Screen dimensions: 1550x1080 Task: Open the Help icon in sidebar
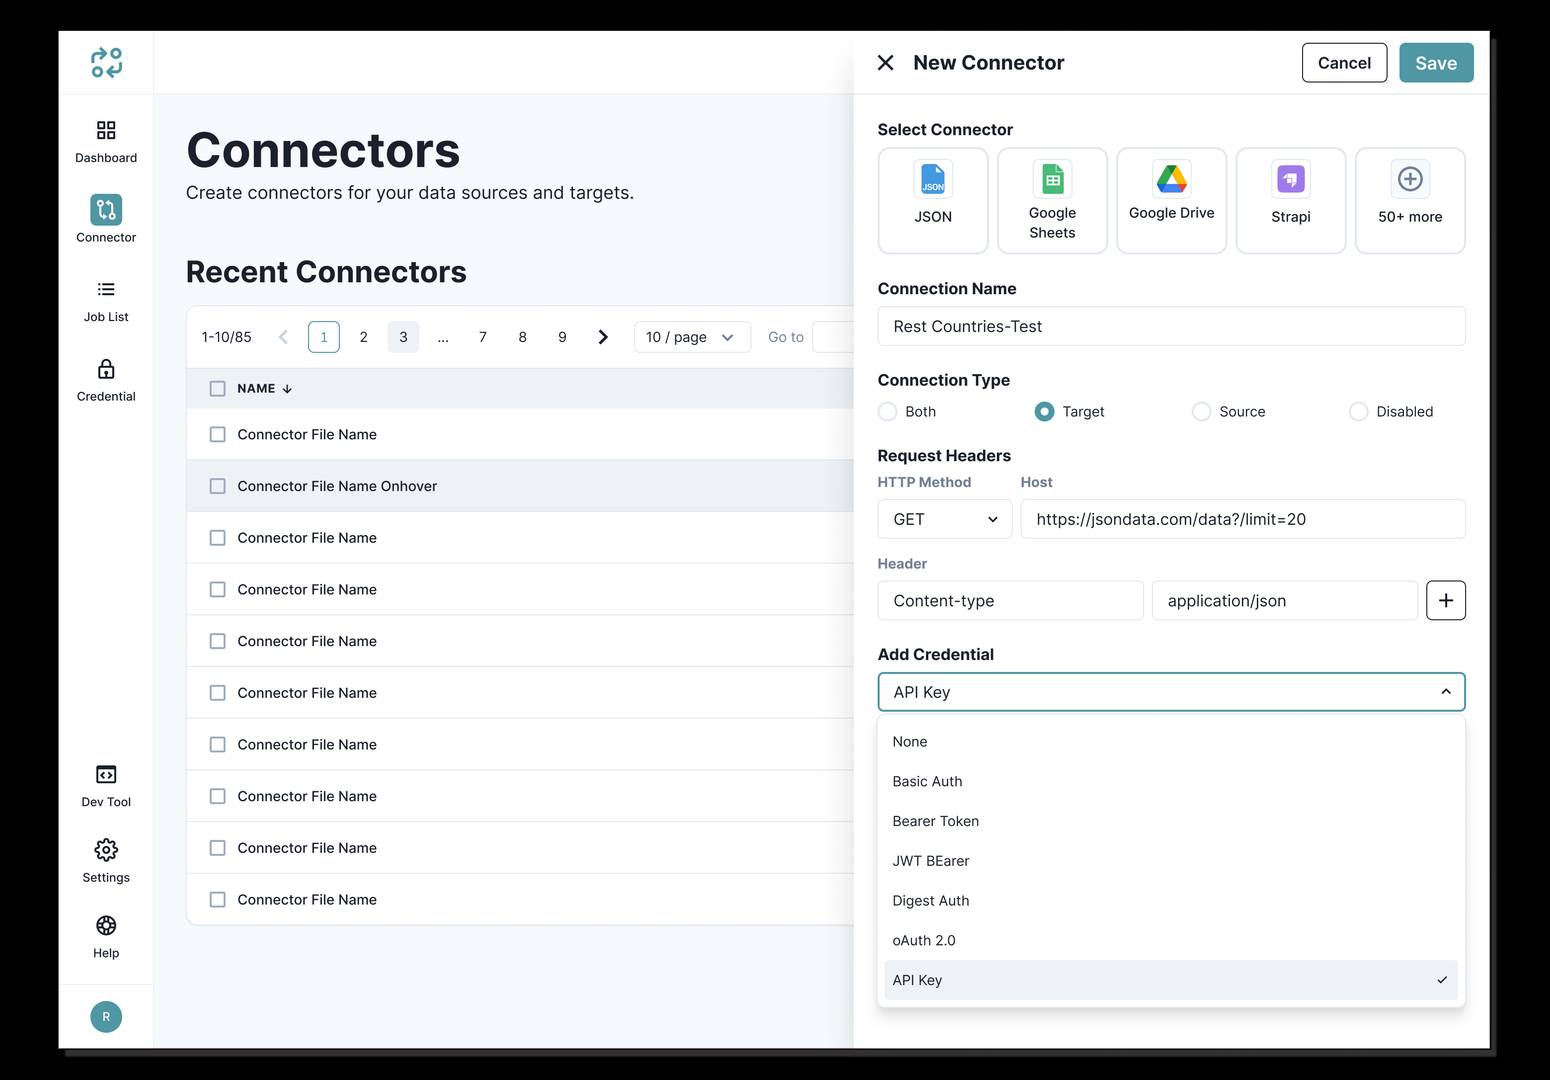click(106, 926)
